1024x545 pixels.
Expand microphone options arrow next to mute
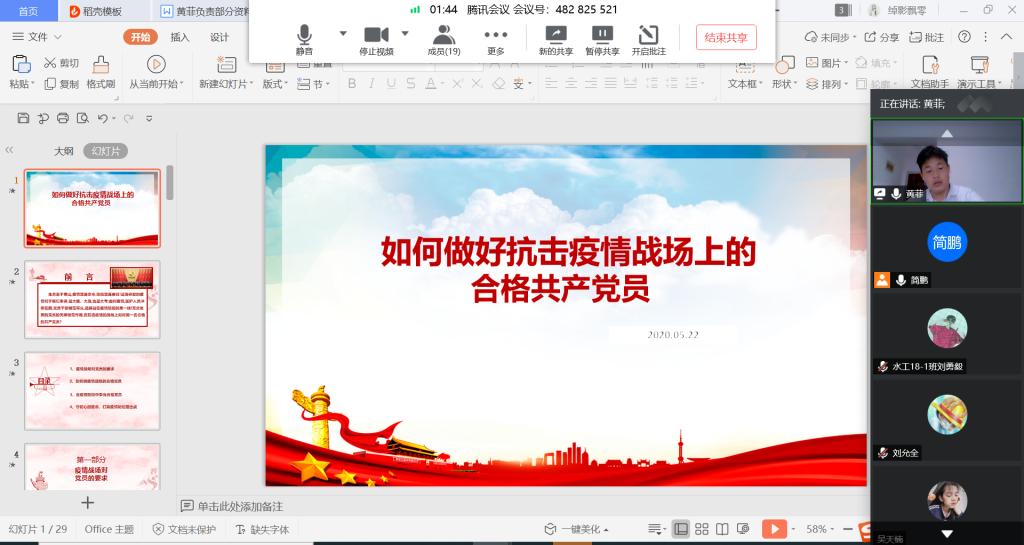343,33
